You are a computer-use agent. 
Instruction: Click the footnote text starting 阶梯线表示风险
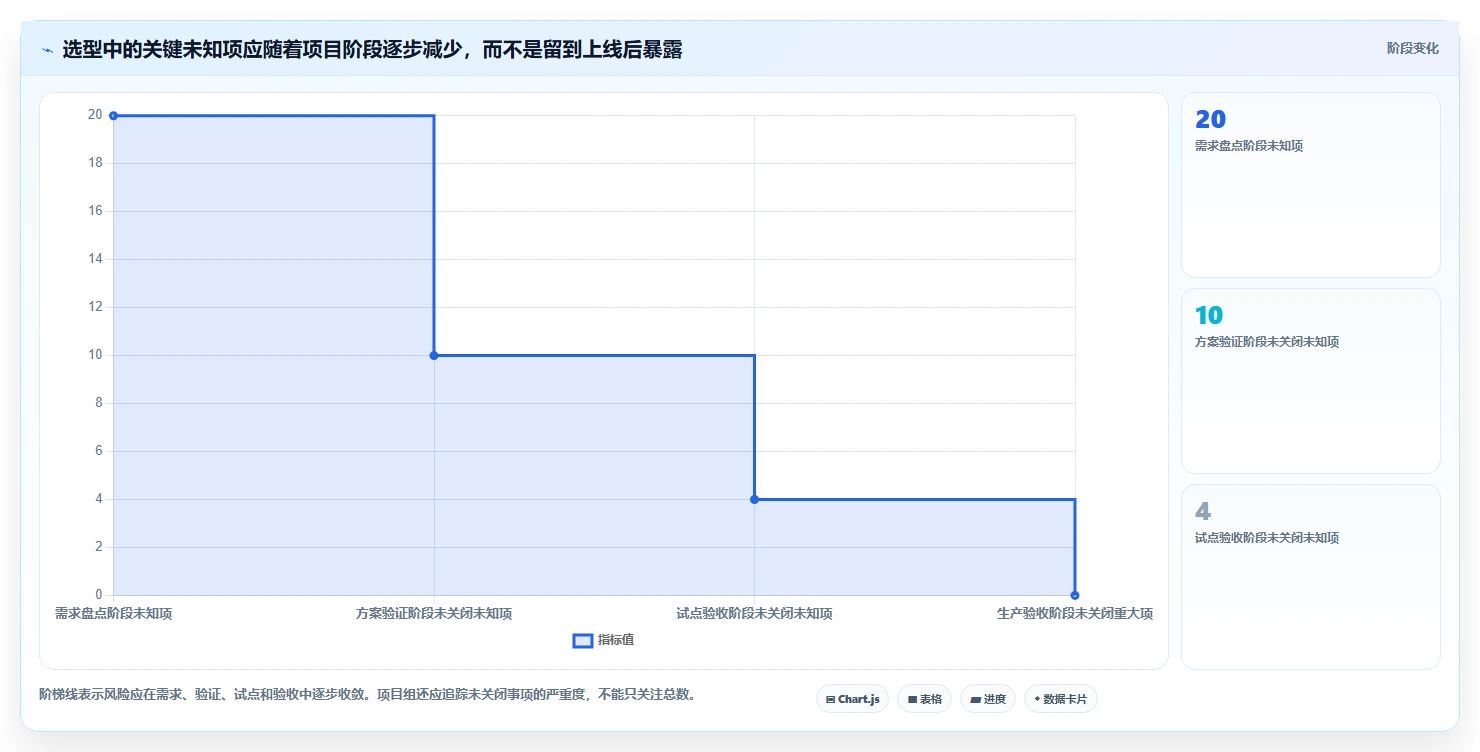tap(367, 694)
